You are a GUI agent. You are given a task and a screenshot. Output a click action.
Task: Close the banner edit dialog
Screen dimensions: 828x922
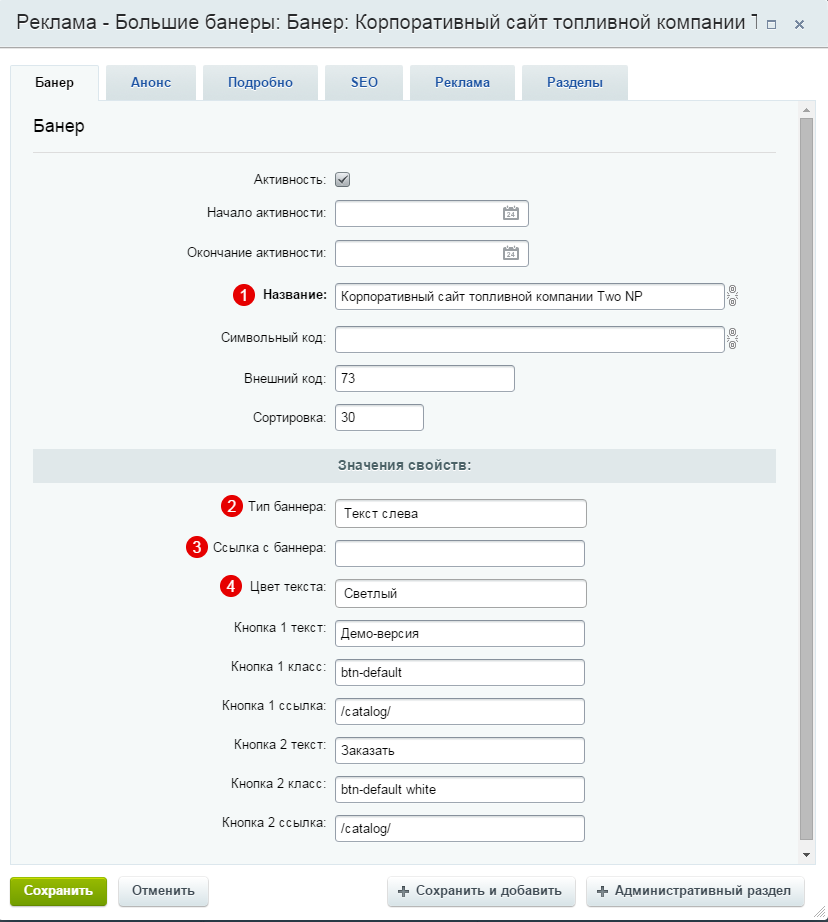(799, 25)
